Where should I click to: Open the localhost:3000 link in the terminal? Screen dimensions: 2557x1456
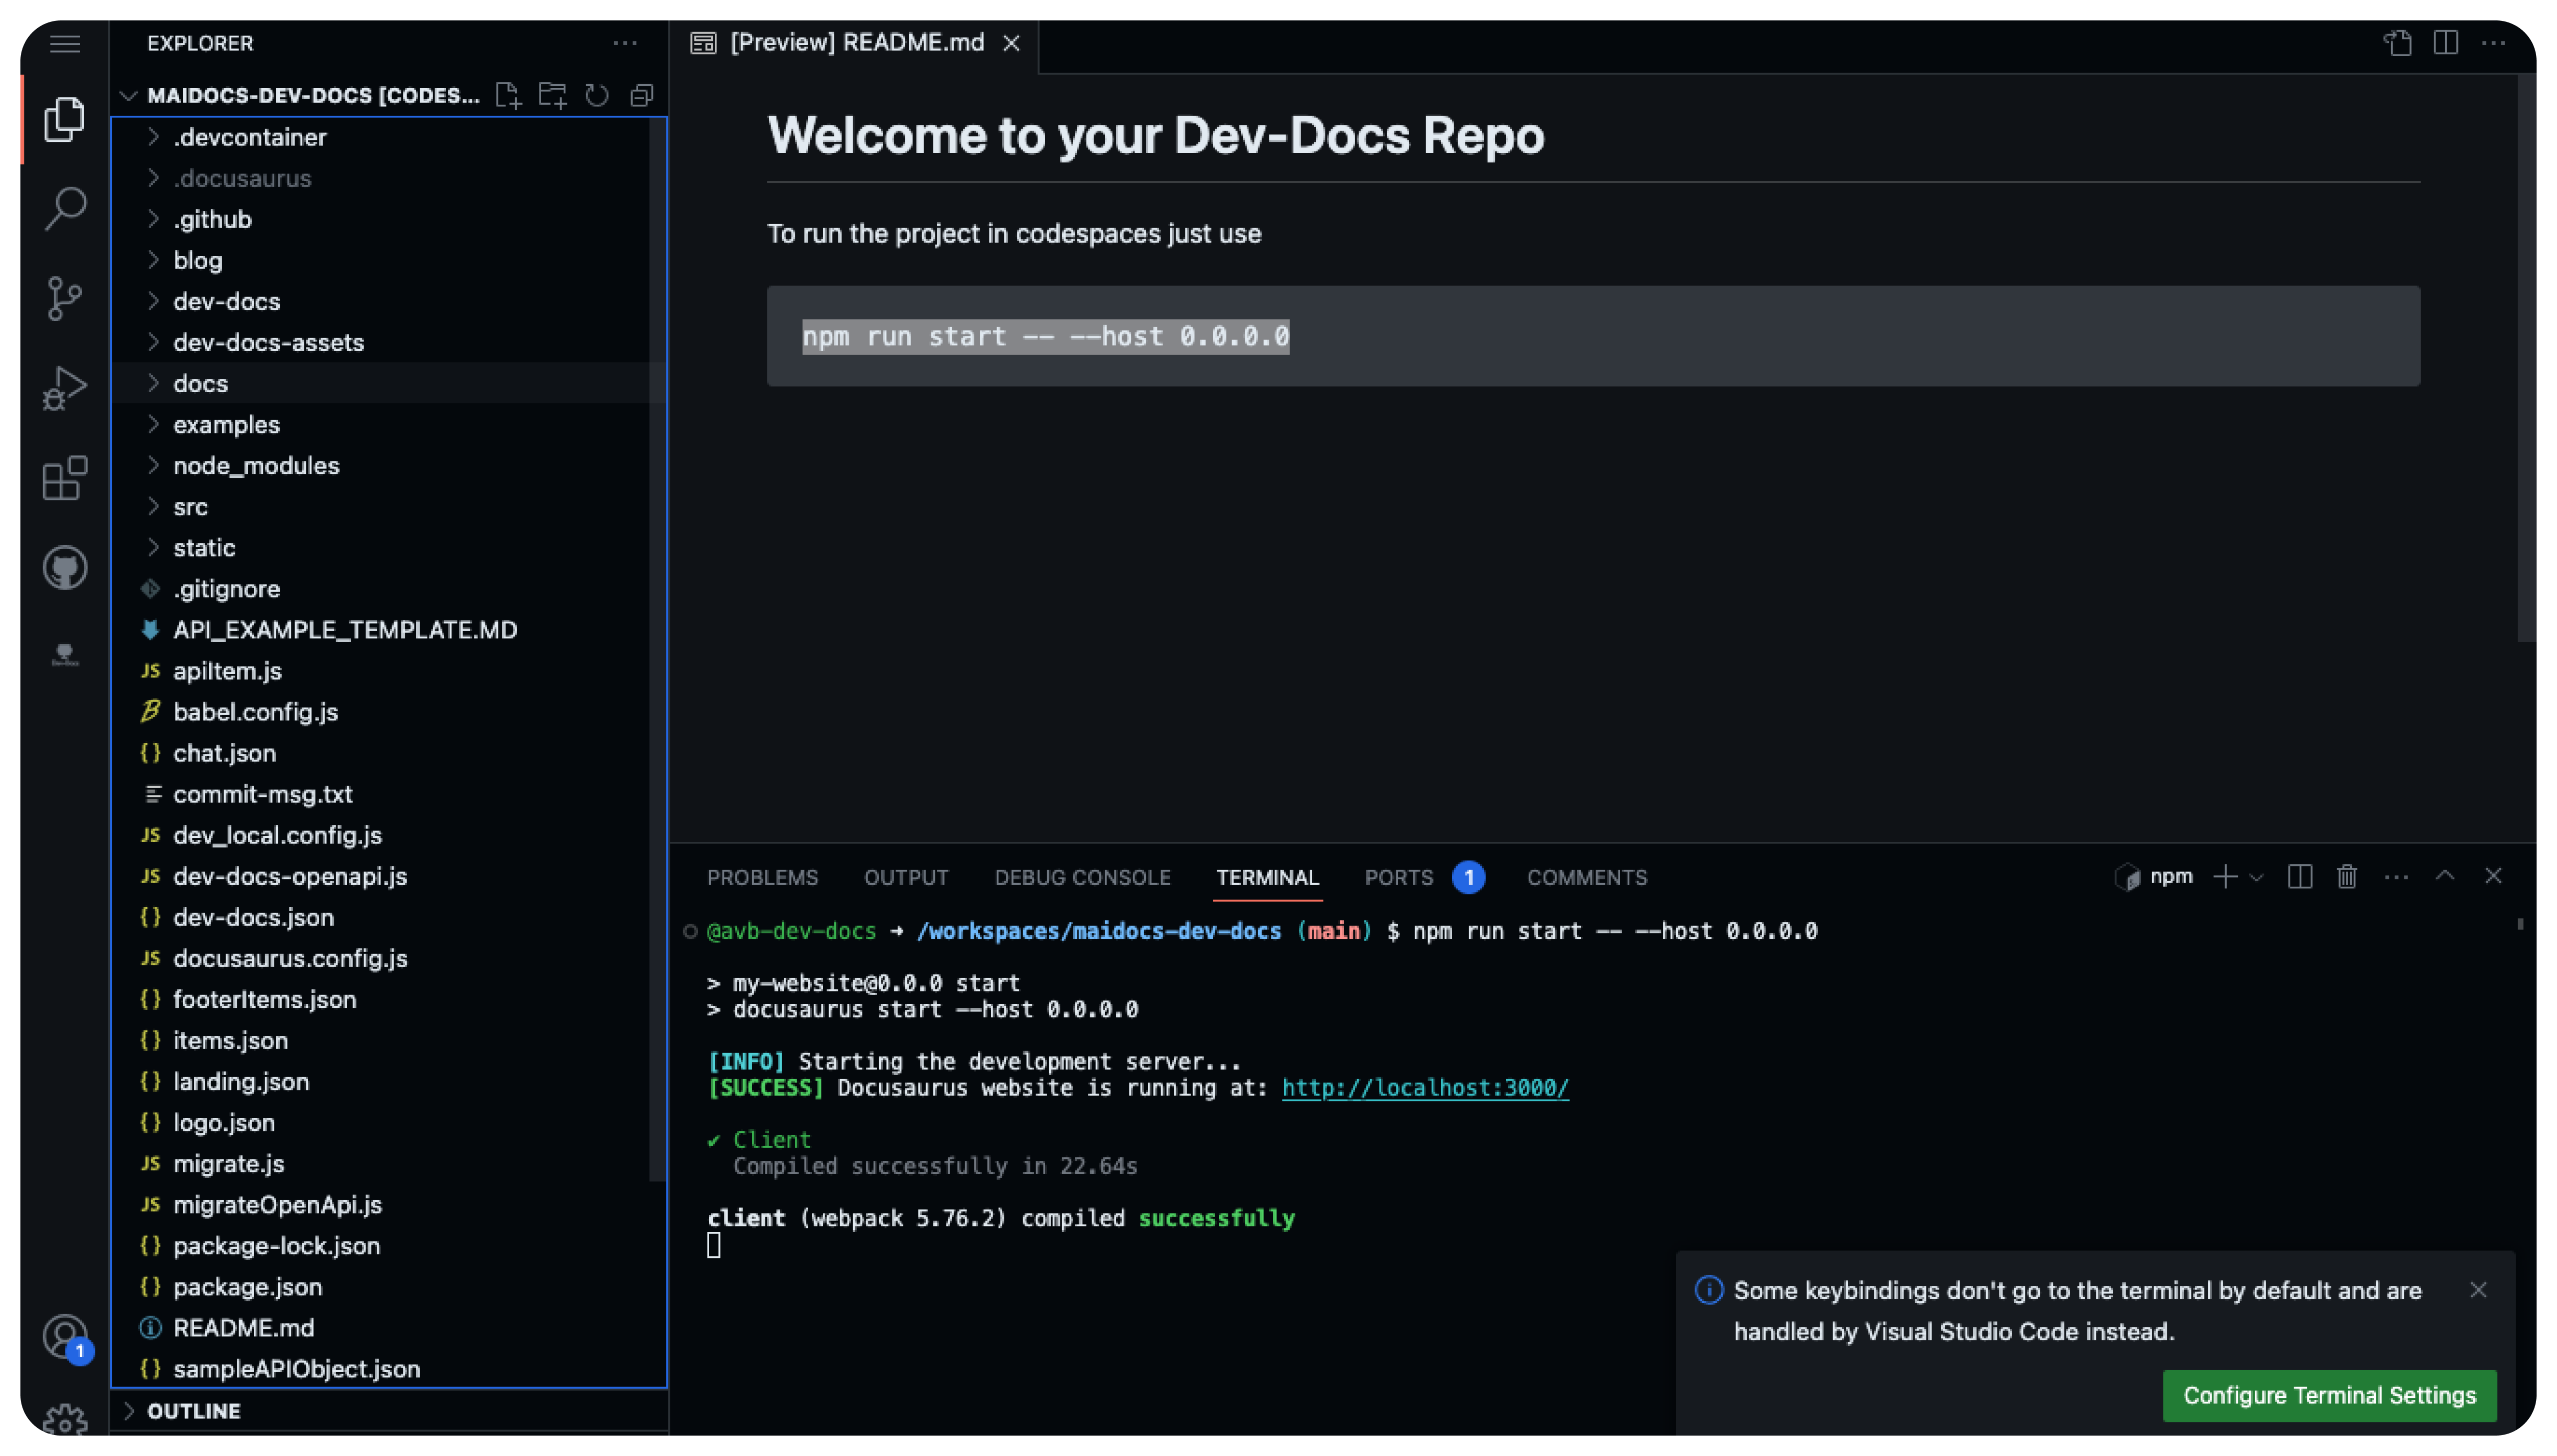(1425, 1088)
